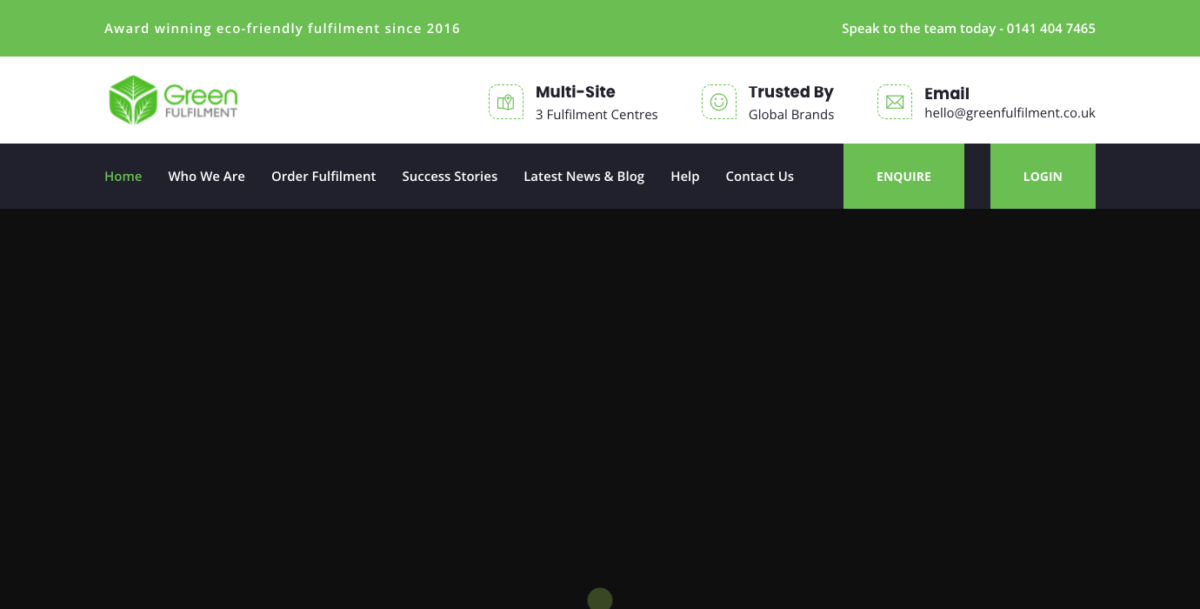Click the "Global Brands" text

tap(791, 114)
